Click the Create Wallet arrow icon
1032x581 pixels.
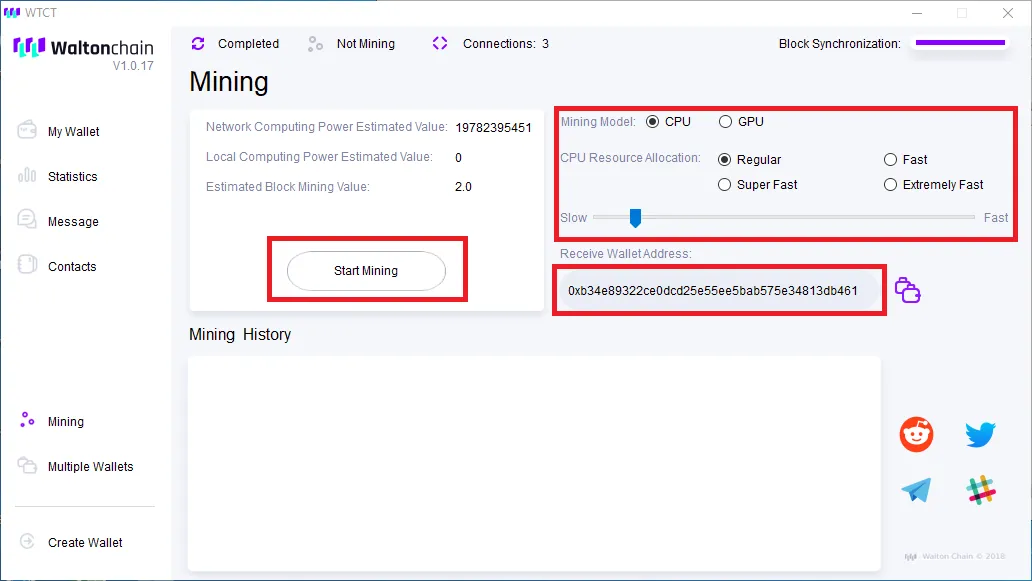tap(27, 542)
